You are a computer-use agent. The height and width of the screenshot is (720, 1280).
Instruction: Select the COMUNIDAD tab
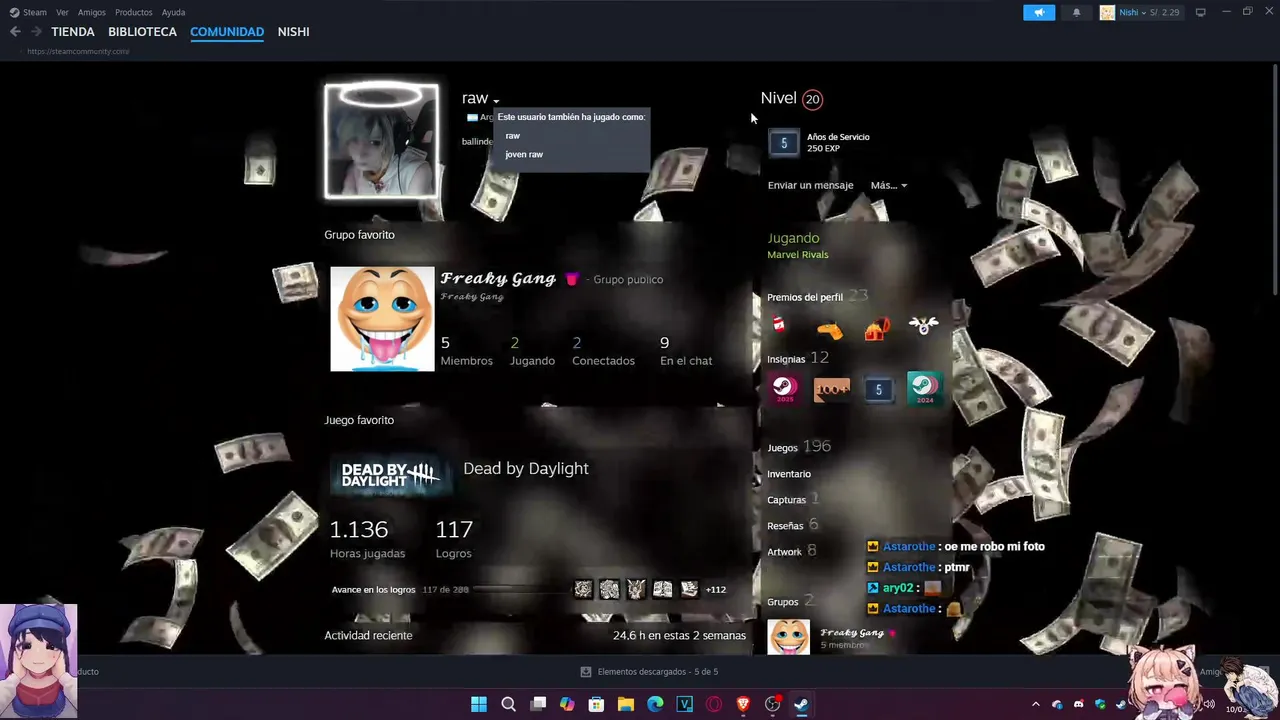227,32
